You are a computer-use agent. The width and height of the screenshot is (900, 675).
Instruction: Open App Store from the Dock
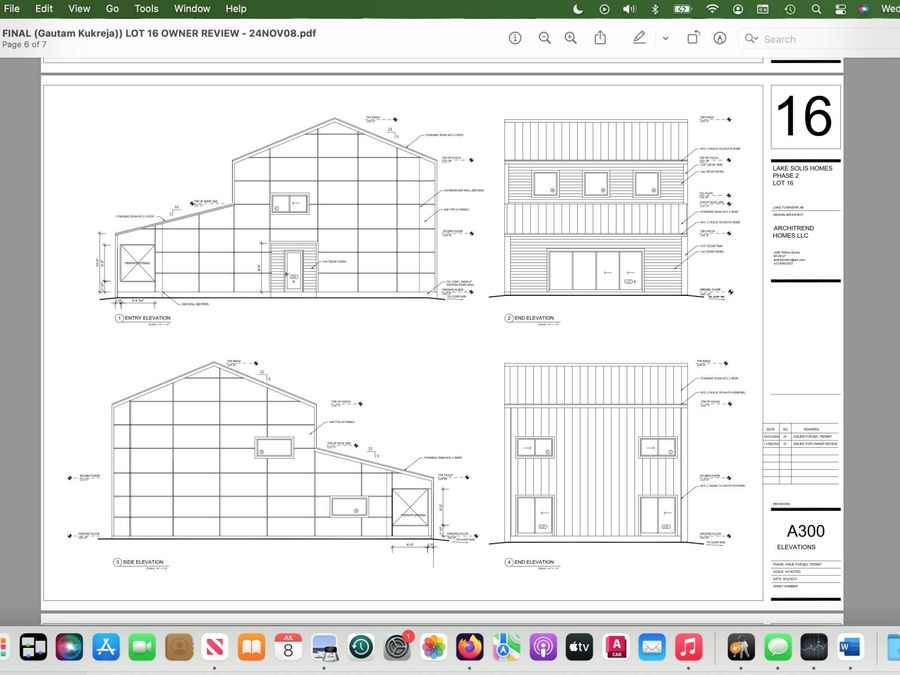(x=106, y=647)
